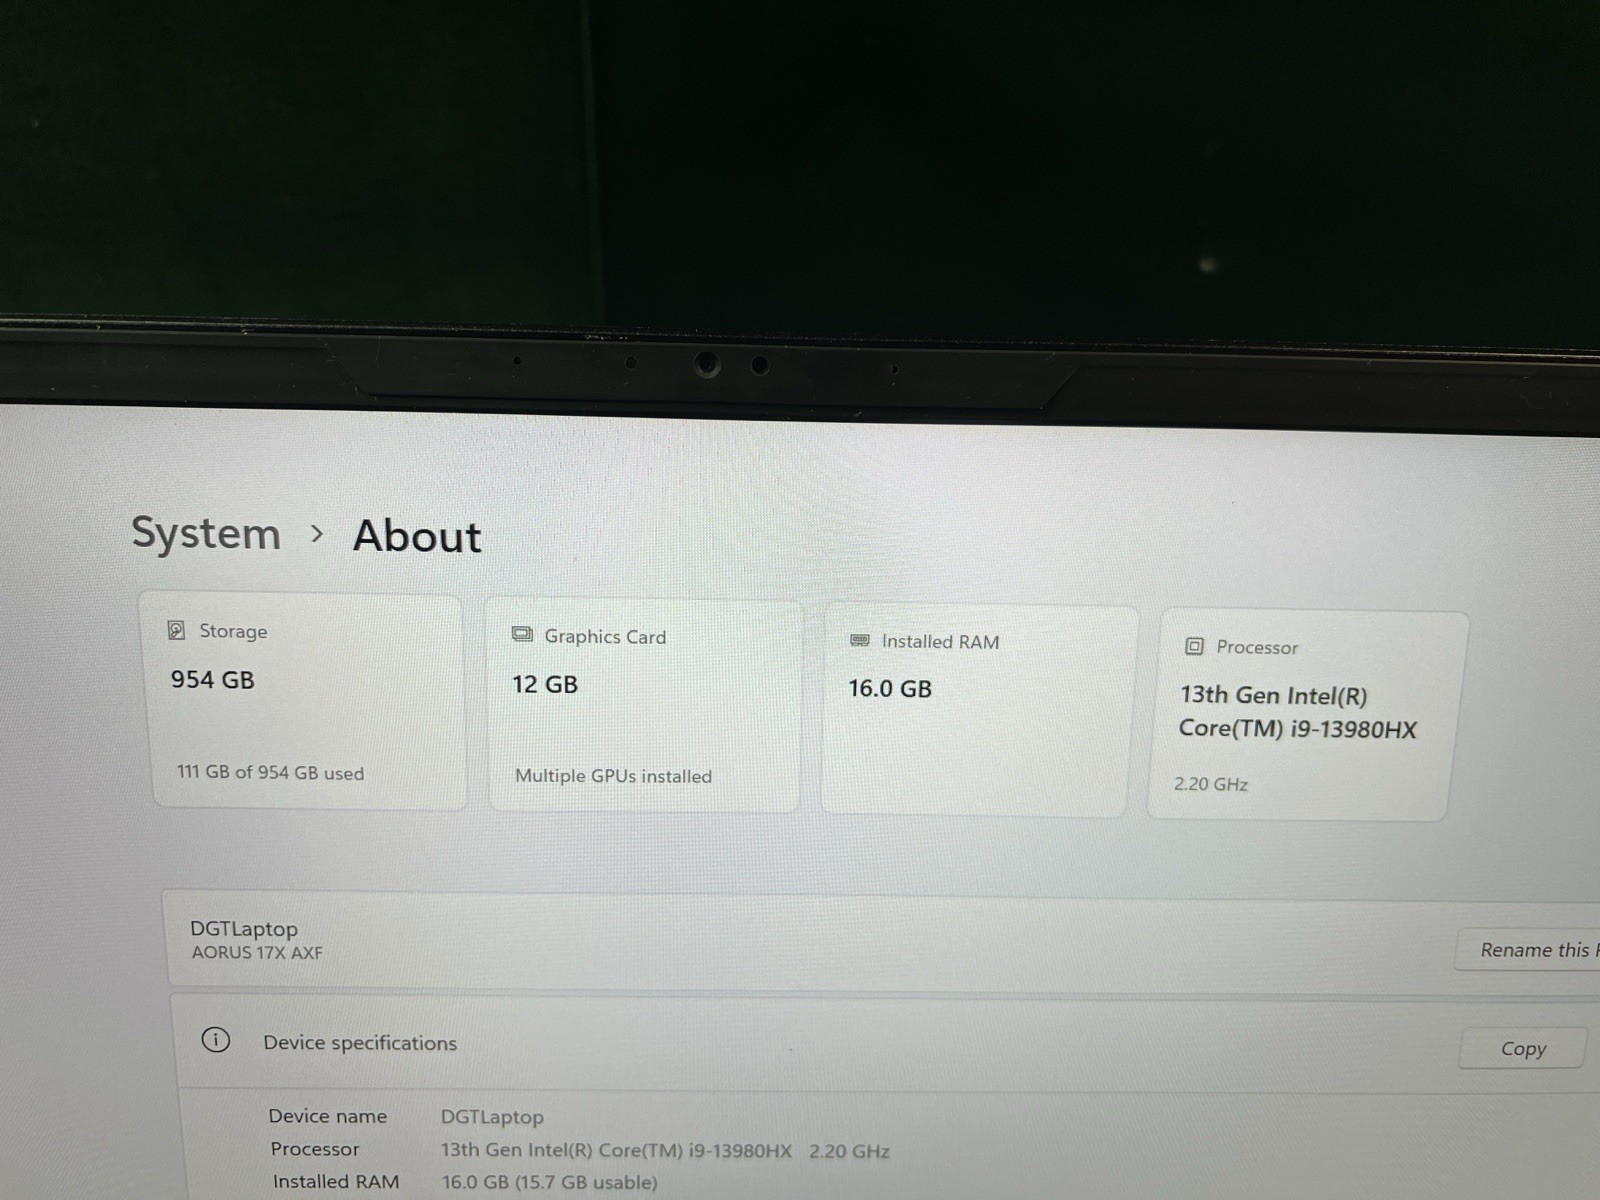Click the Processor chip icon
Viewport: 1600px width, 1200px height.
1194,646
